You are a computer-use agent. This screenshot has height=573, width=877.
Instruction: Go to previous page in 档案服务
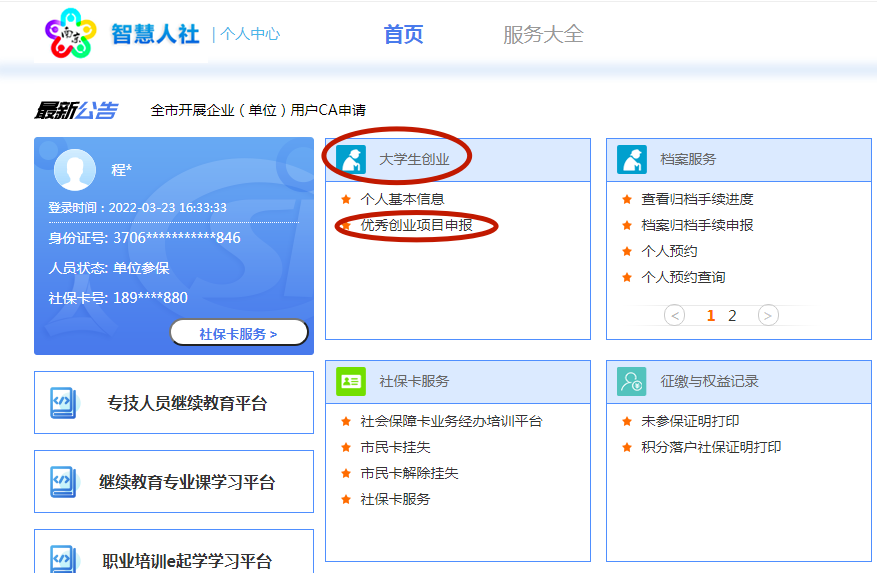coord(674,316)
